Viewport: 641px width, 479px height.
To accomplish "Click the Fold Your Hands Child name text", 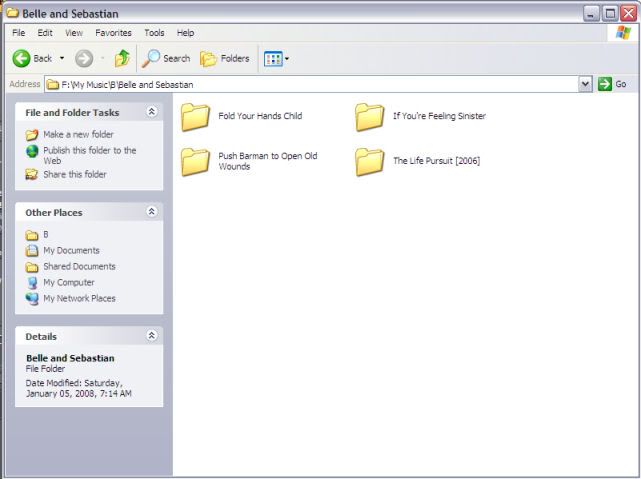I will tap(260, 116).
